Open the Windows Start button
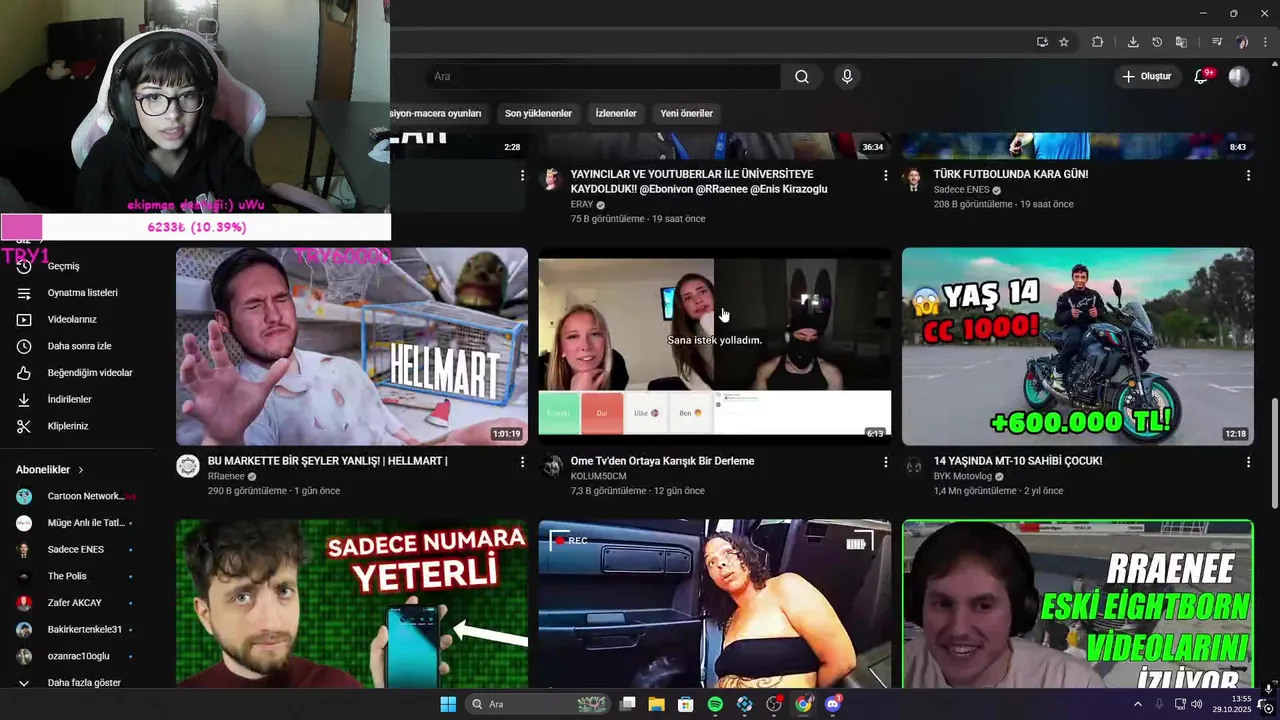The width and height of the screenshot is (1280, 720). click(x=448, y=704)
